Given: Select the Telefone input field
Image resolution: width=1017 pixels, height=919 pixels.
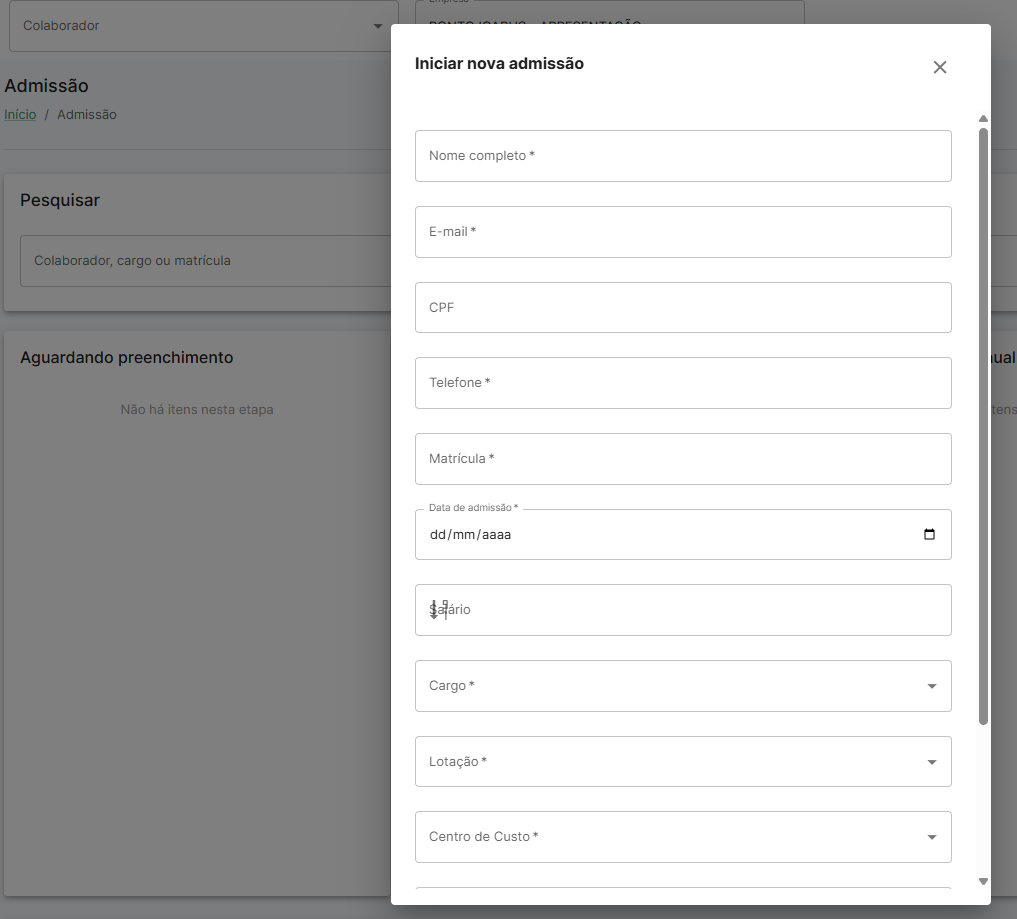Looking at the screenshot, I should (x=683, y=383).
